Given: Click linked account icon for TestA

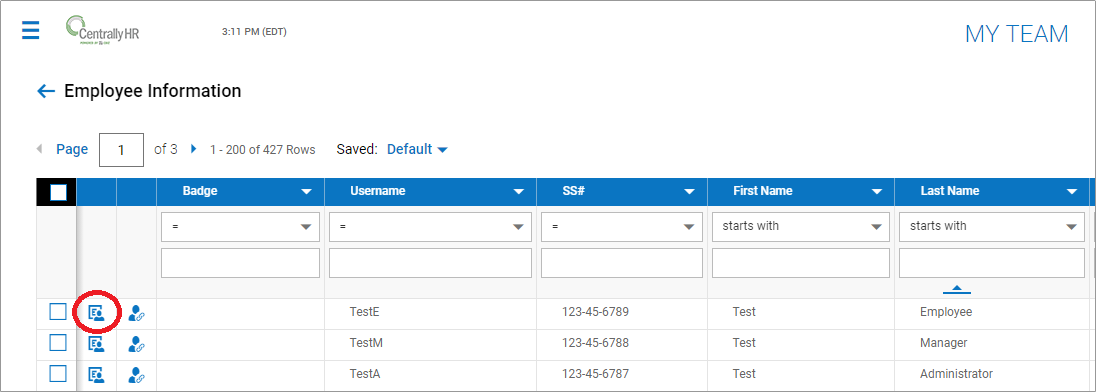Looking at the screenshot, I should coord(136,375).
